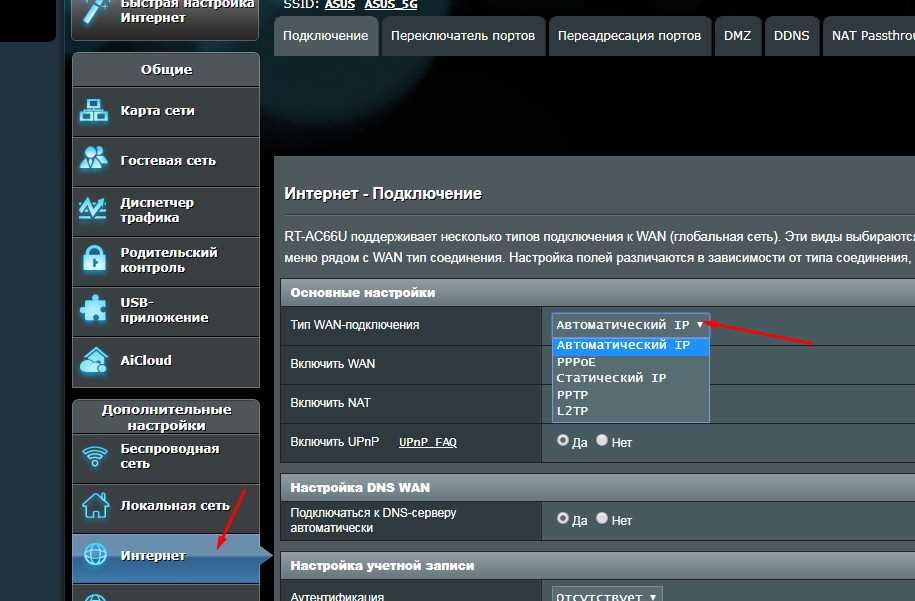Click the Настройка DNS WAN heading
Image resolution: width=915 pixels, height=601 pixels.
pyautogui.click(x=360, y=488)
